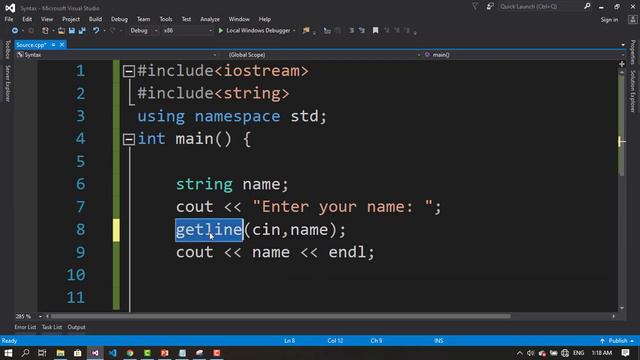Open the Local Windows Debugger dropdown arrow
The width and height of the screenshot is (640, 360).
pyautogui.click(x=294, y=31)
